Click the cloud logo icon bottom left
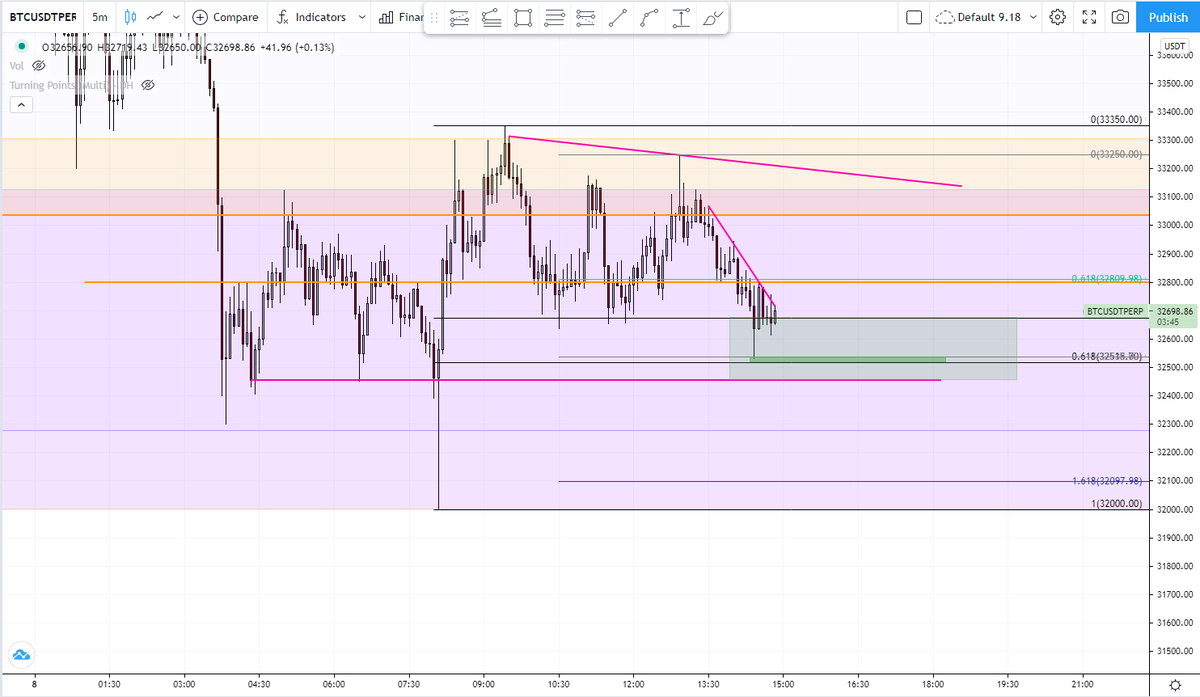Viewport: 1200px width, 697px height. tap(22, 656)
